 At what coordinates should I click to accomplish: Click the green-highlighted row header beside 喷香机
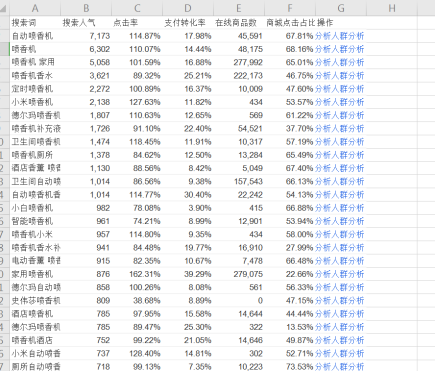click(x=5, y=49)
